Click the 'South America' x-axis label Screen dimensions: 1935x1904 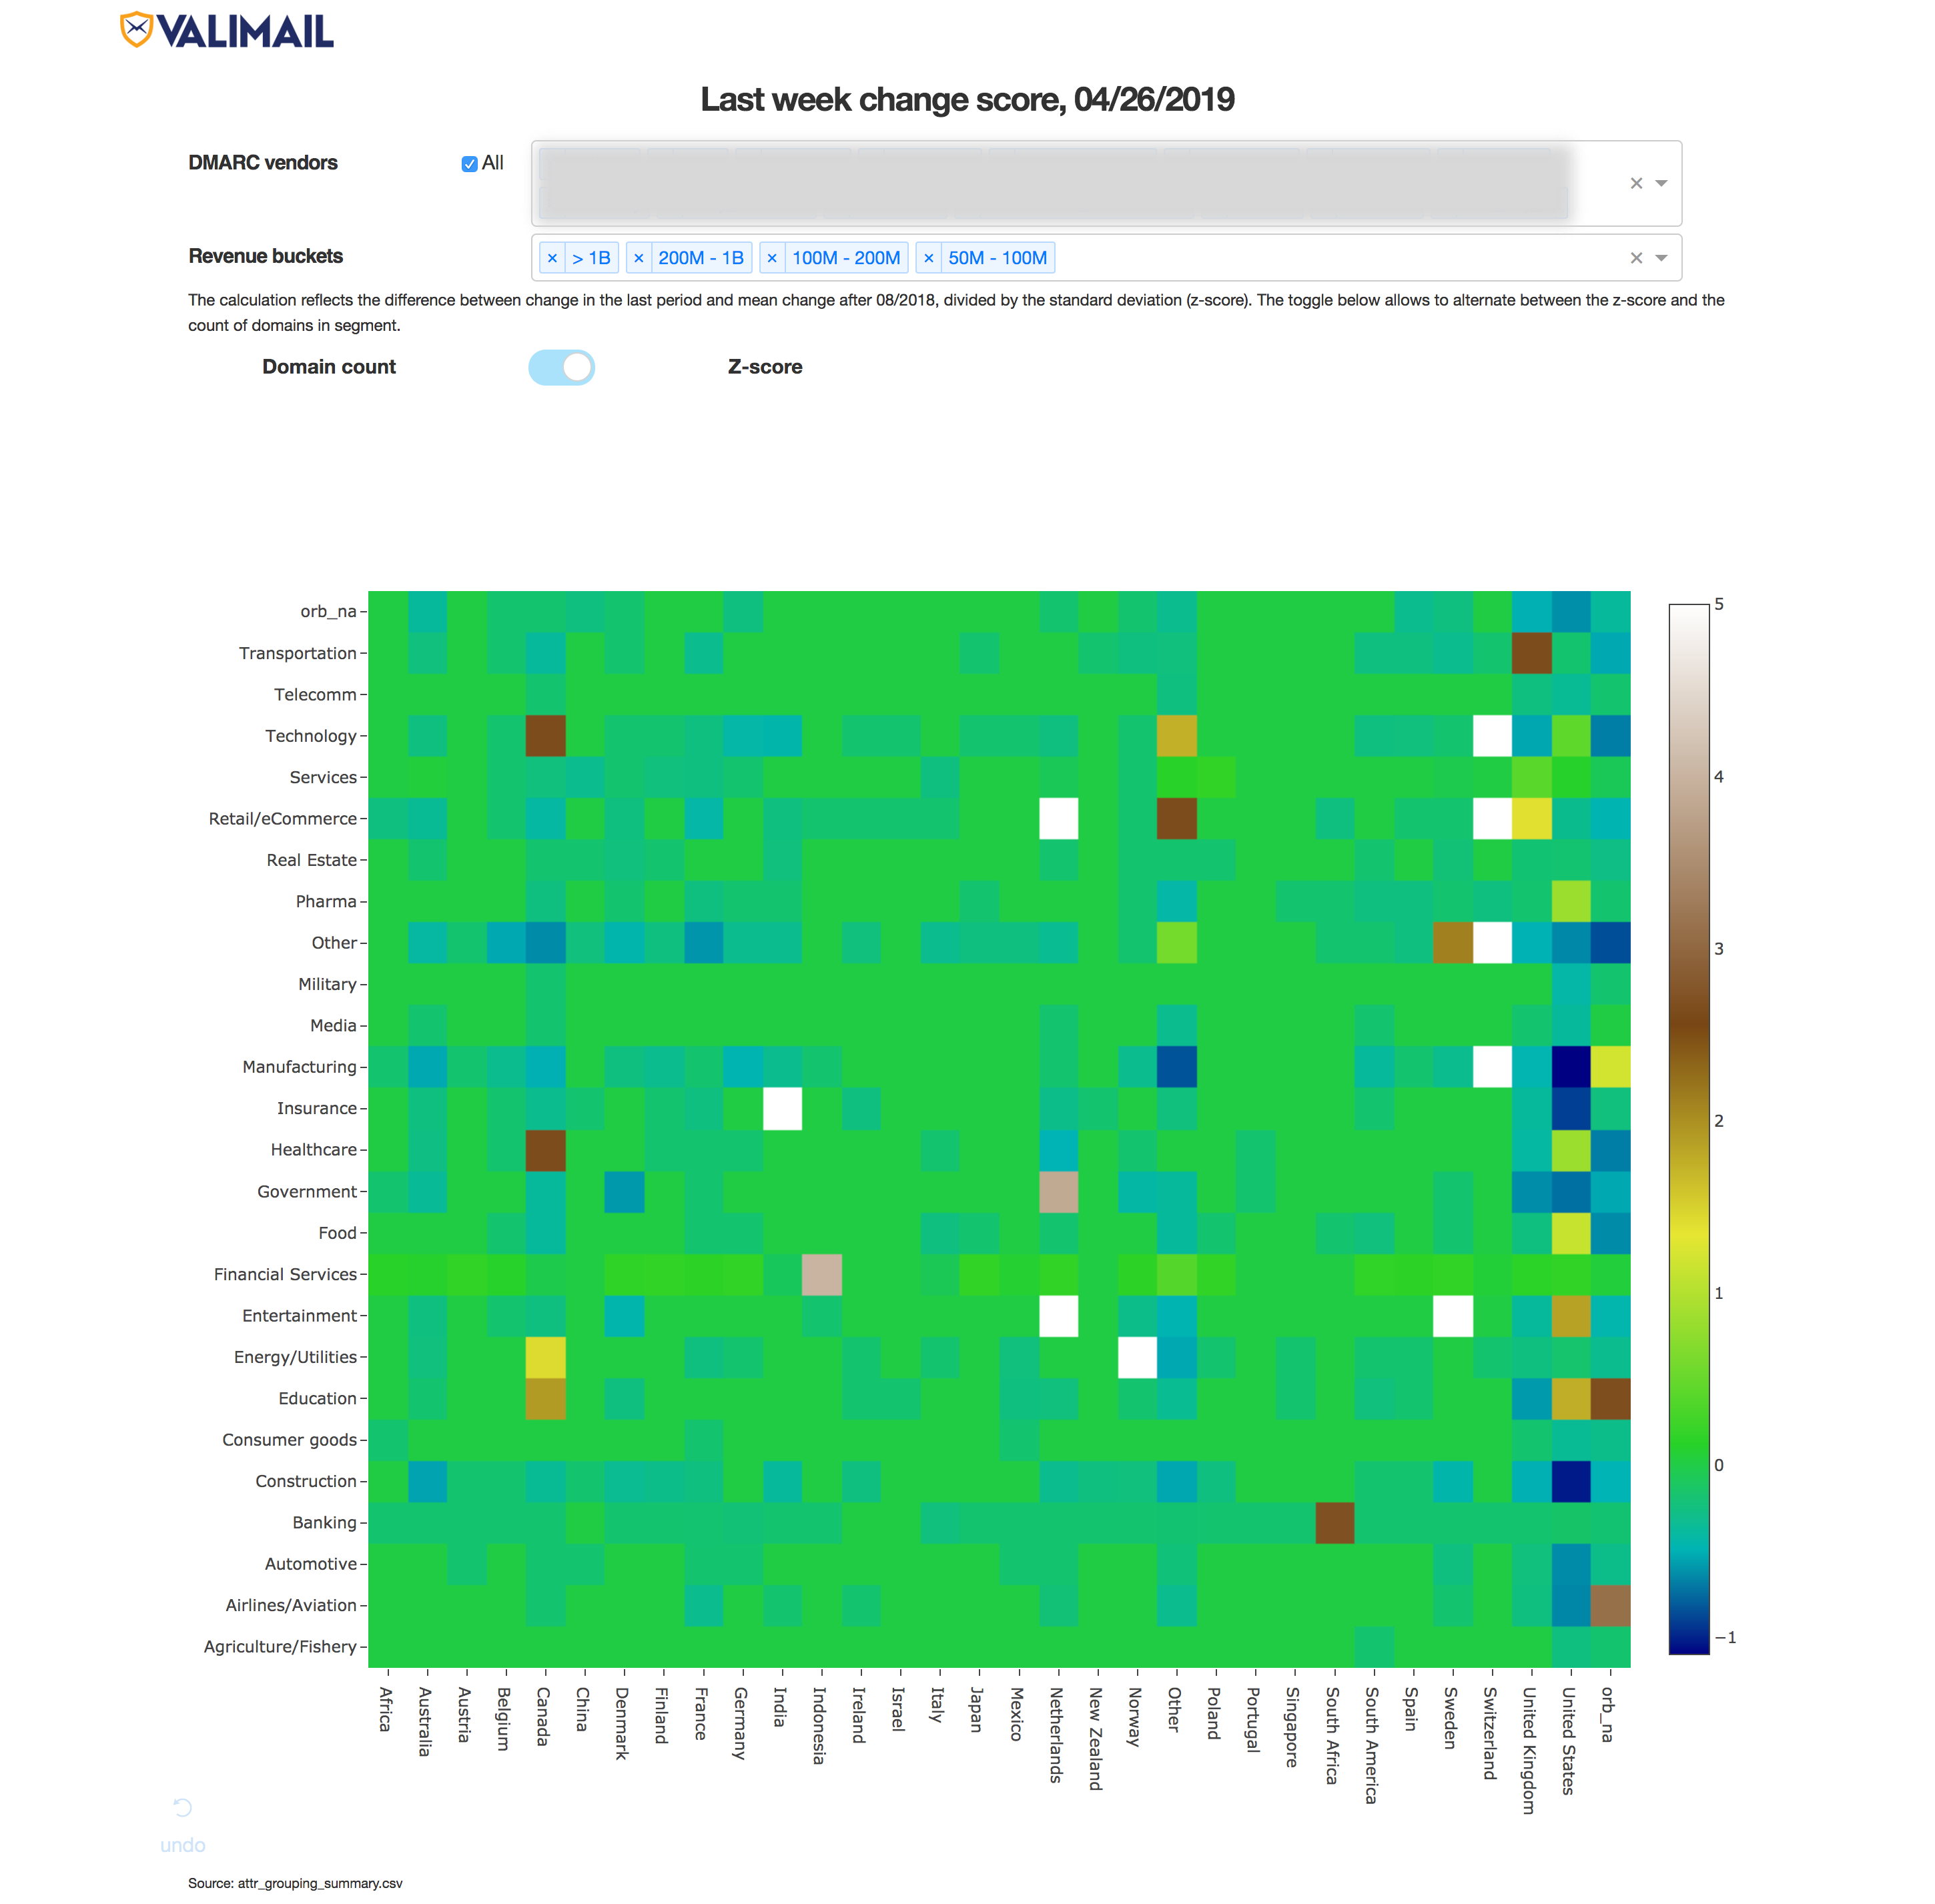pos(1372,1745)
